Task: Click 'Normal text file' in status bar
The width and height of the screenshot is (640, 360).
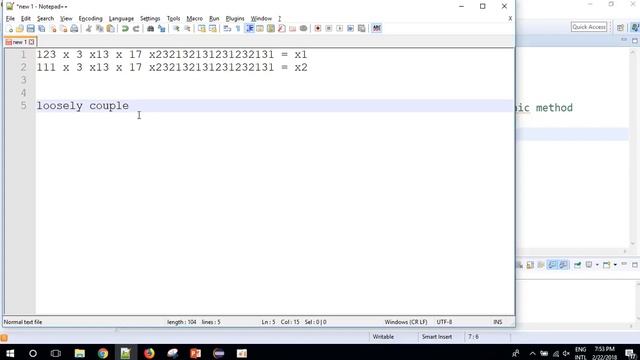Action: [23, 322]
